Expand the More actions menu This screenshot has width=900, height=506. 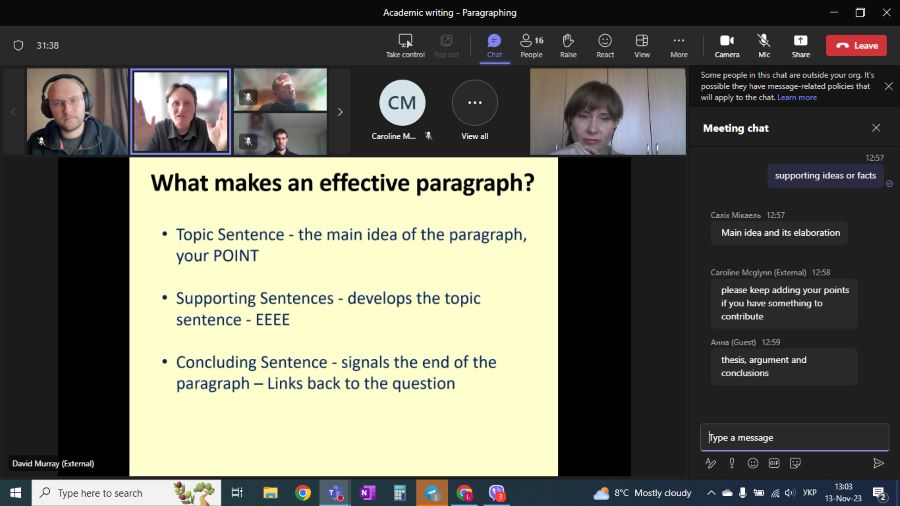point(679,45)
